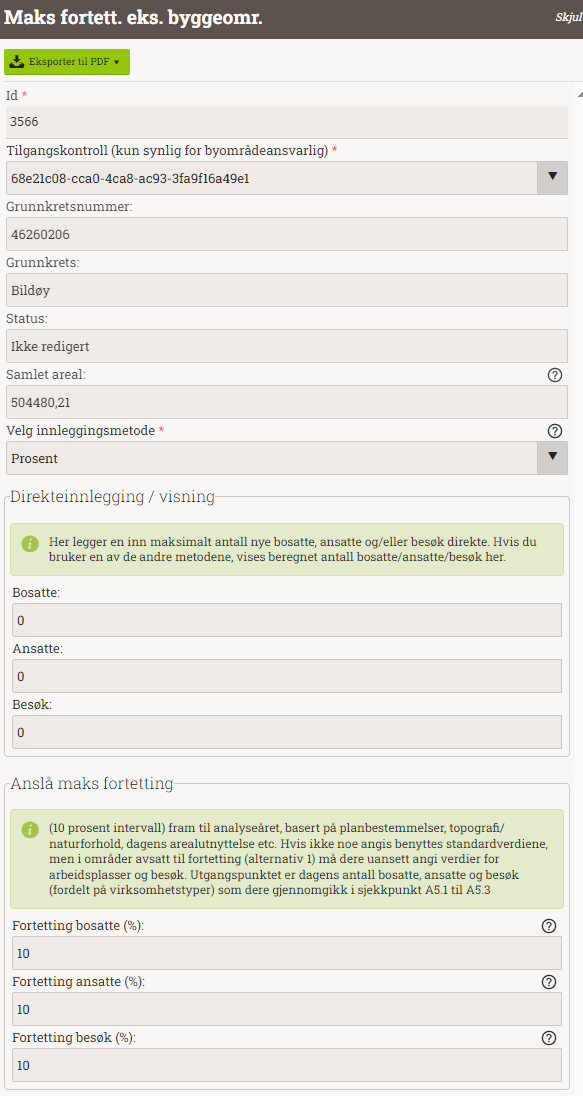Edit Fortetting ansatte percent field
Screen dimensions: 583x1096
coord(287,1009)
